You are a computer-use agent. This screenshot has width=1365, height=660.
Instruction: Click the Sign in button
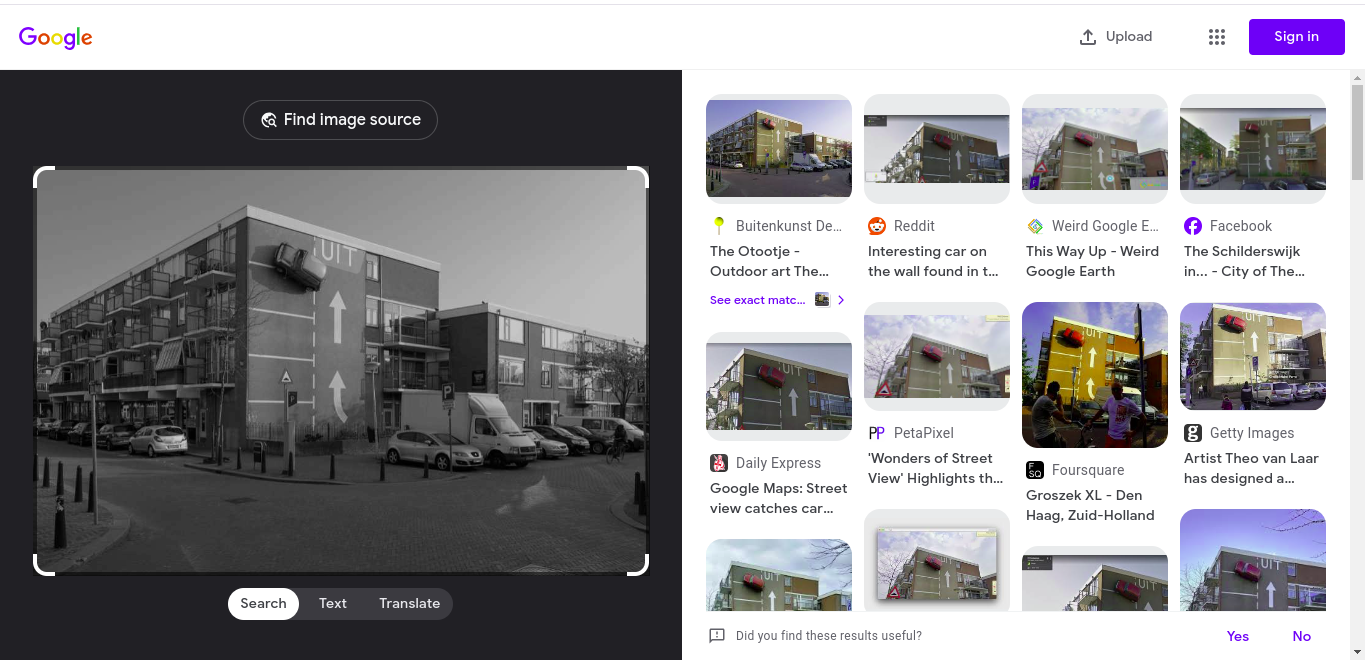click(x=1296, y=37)
